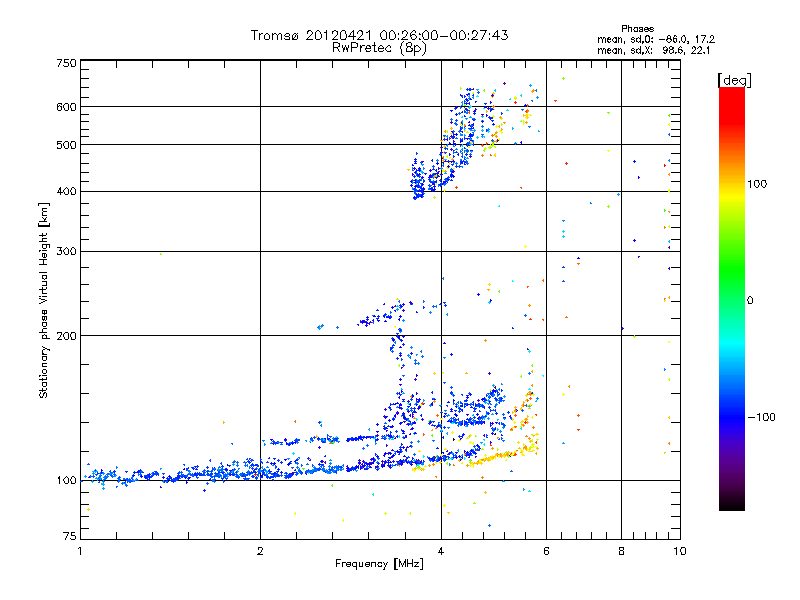Click y-axis tick label 100

(66, 481)
